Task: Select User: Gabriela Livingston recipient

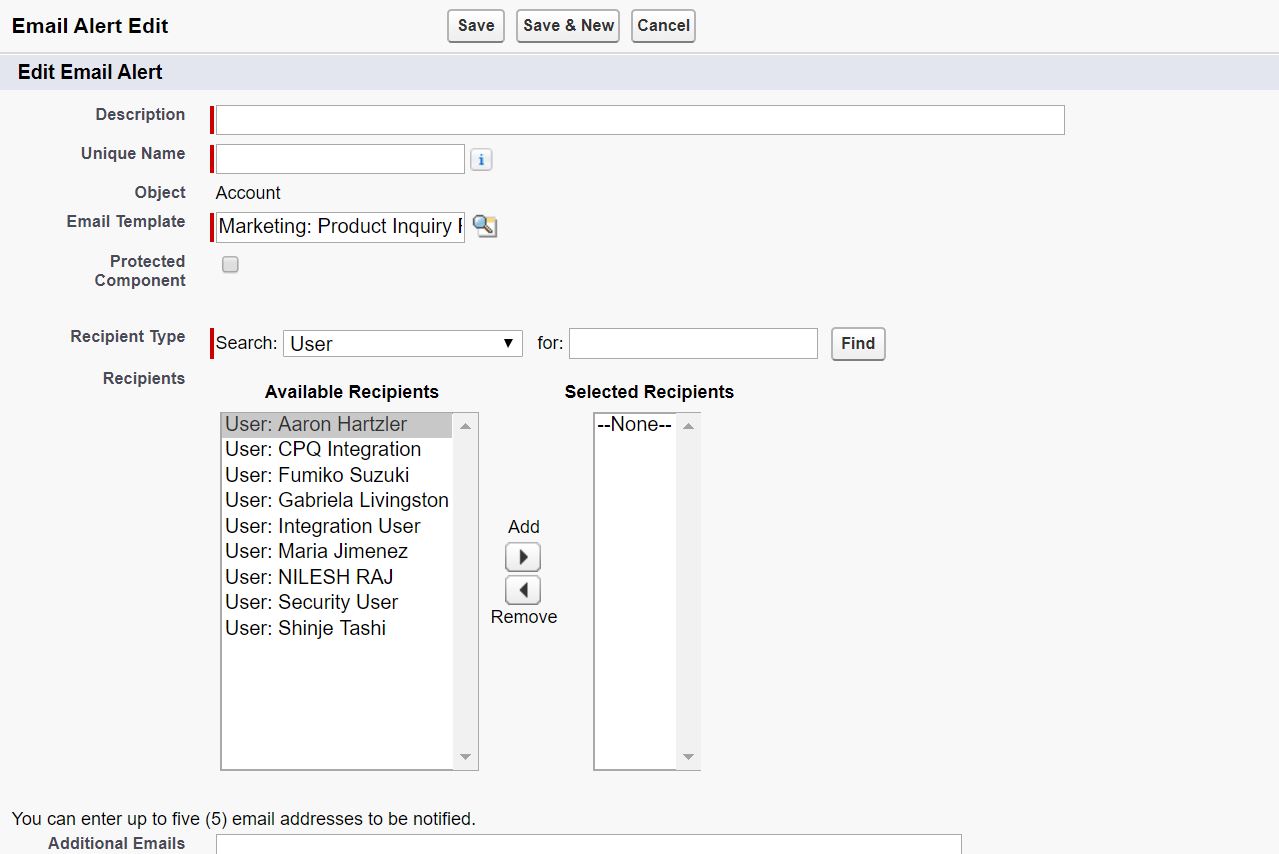Action: [x=337, y=501]
